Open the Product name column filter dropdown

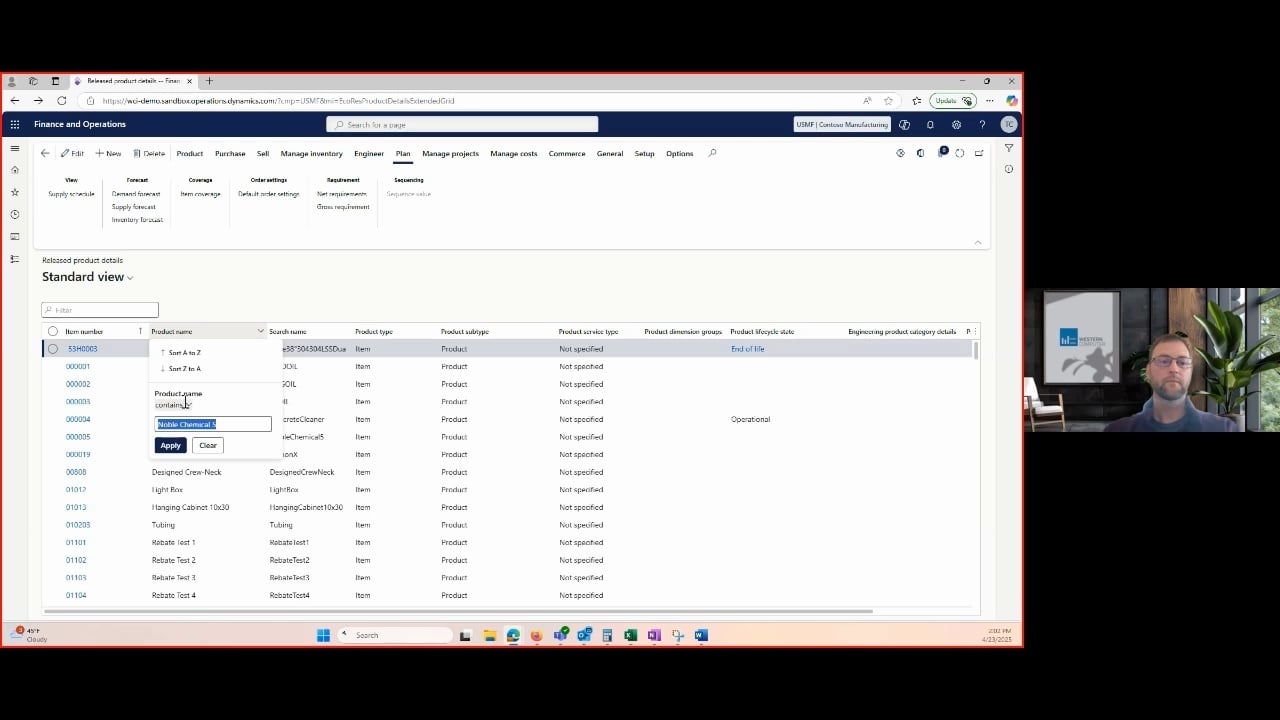(260, 331)
